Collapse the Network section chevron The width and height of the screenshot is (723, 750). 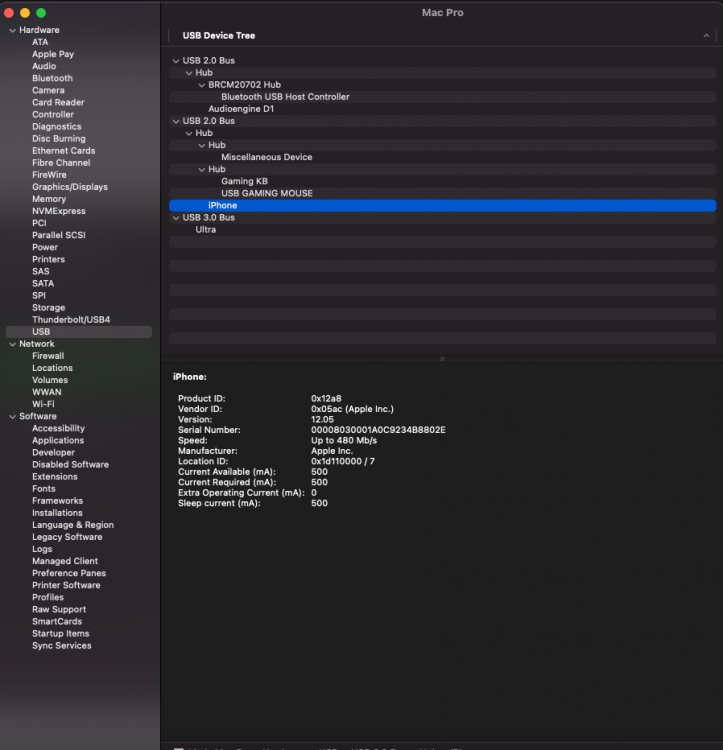click(12, 344)
